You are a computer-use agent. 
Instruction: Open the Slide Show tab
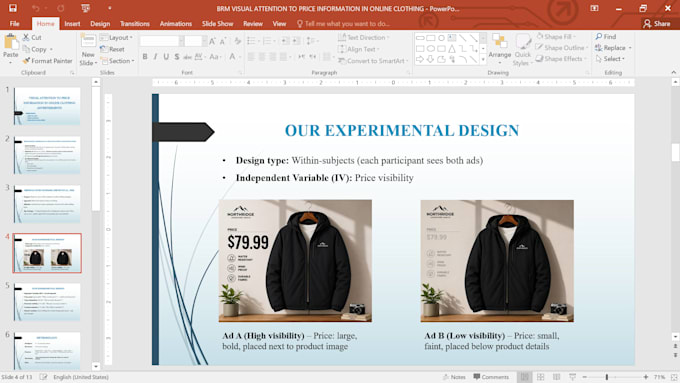click(217, 23)
